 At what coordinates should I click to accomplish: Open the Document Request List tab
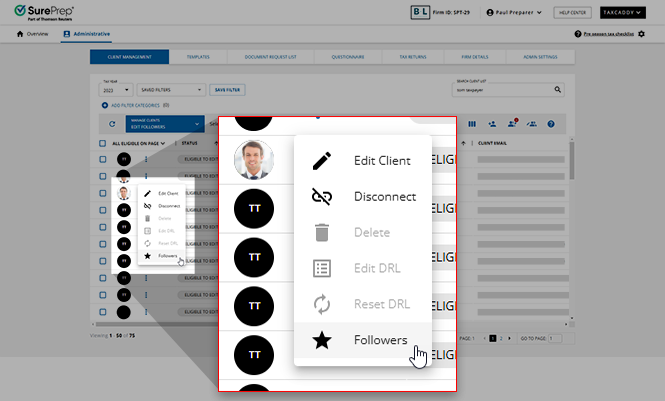[271, 57]
